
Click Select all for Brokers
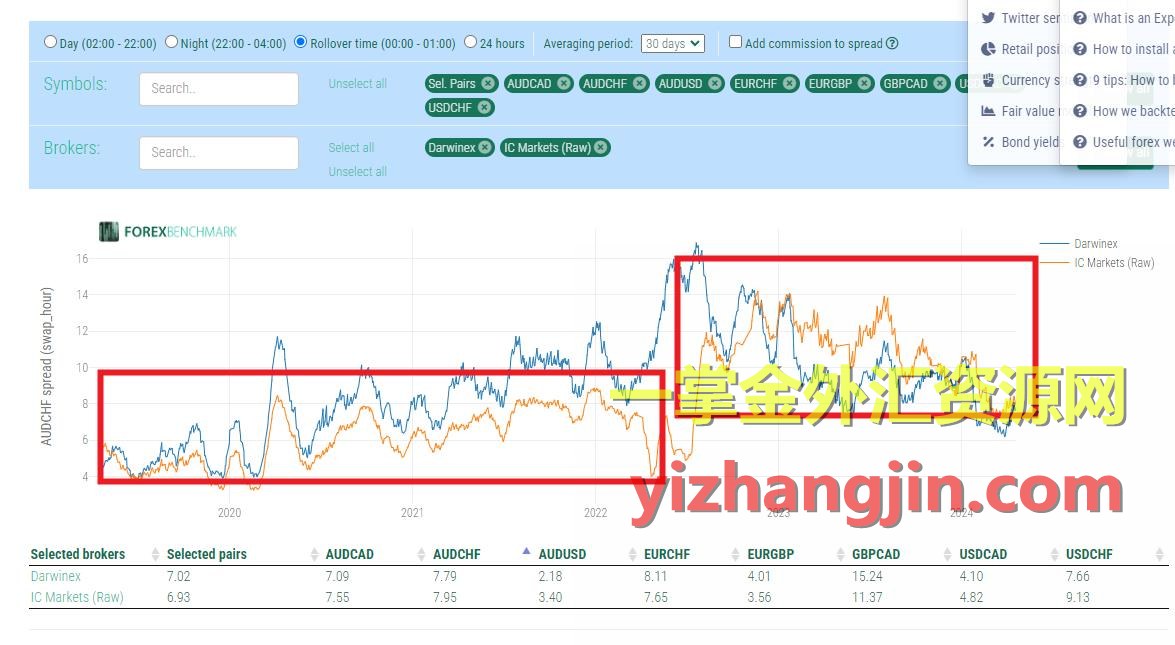click(x=351, y=148)
